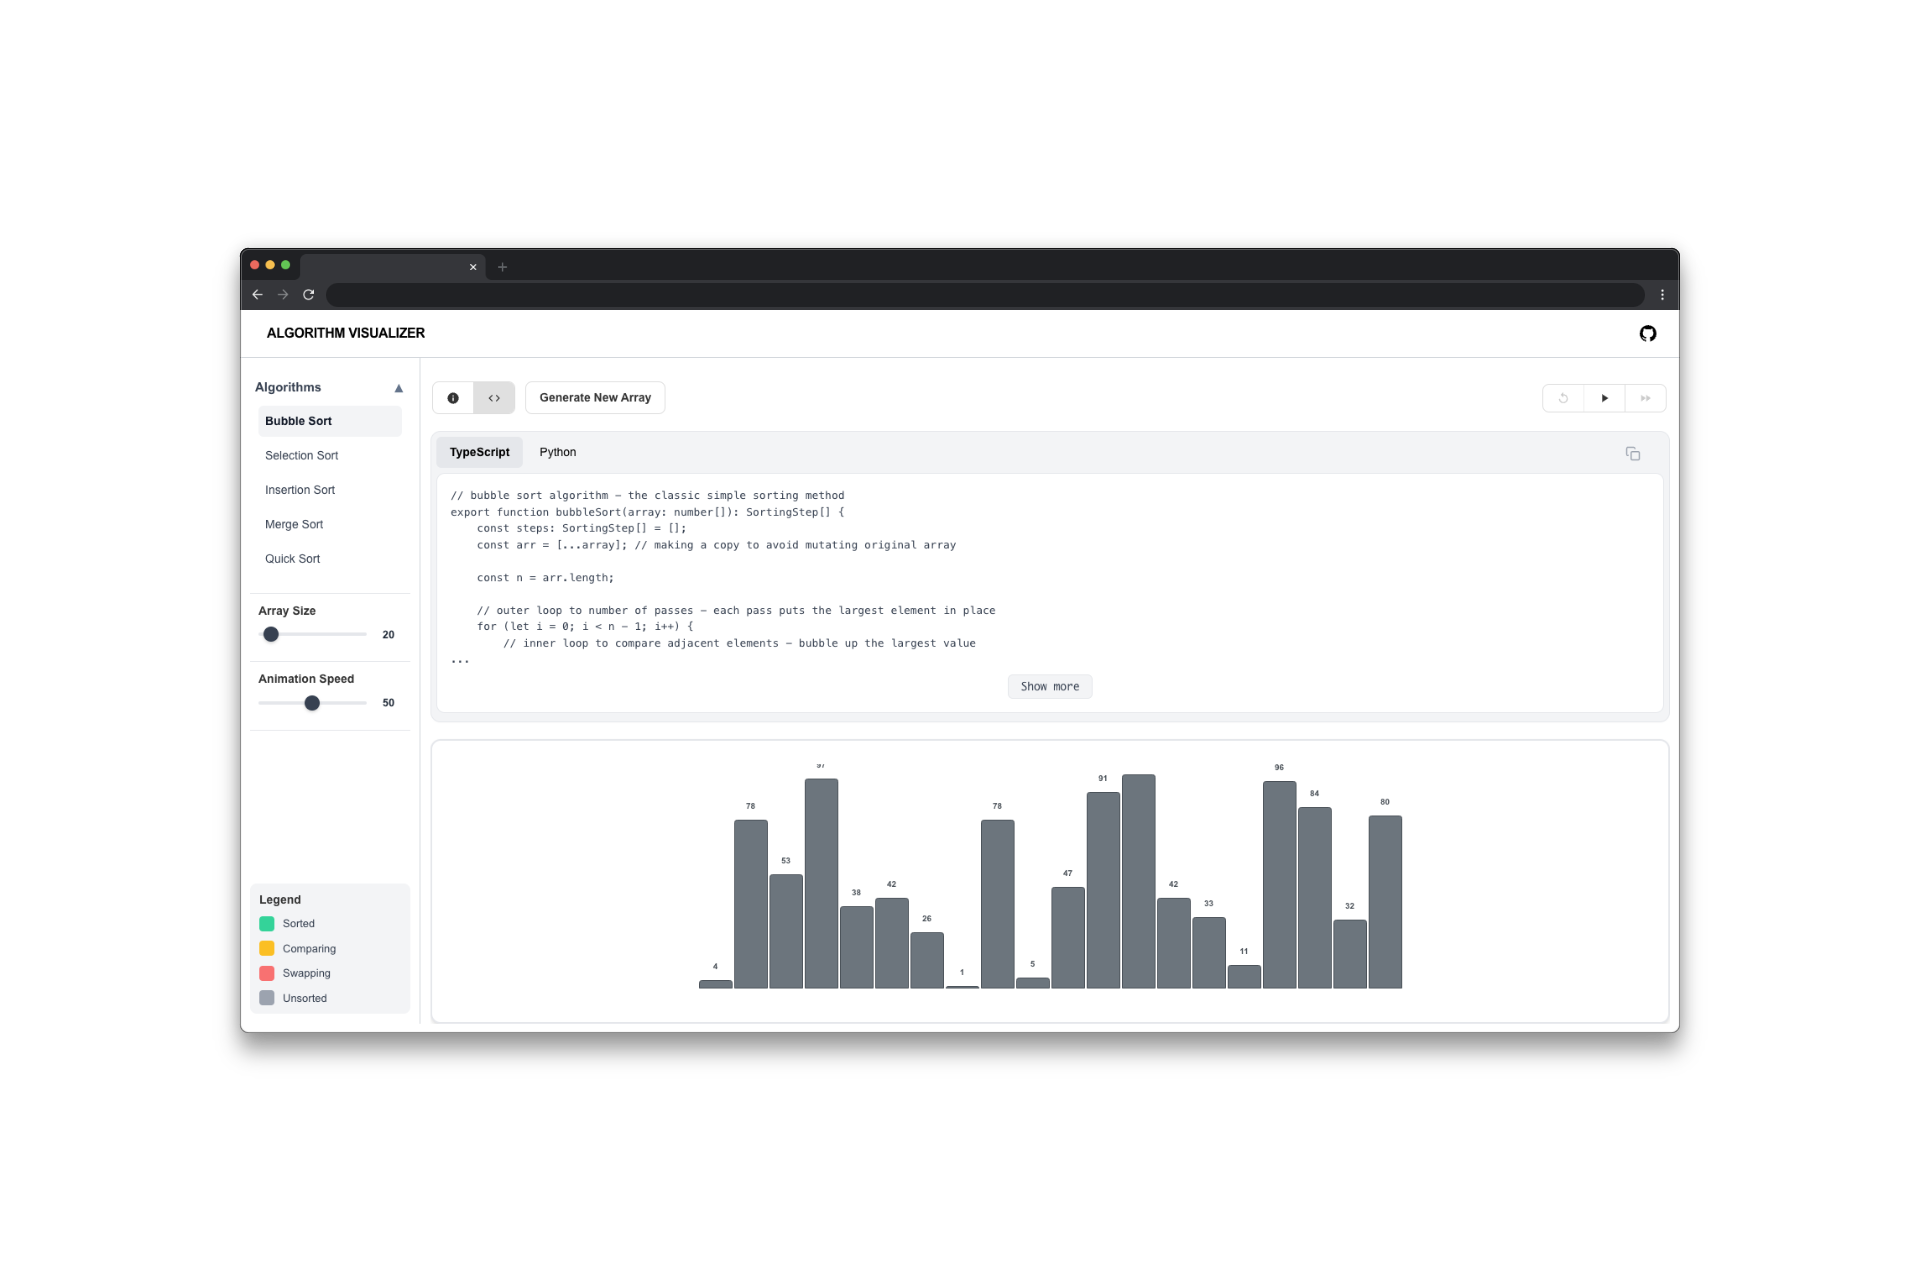The height and width of the screenshot is (1280, 1920).
Task: Click the bar labeled 80
Action: [1385, 903]
